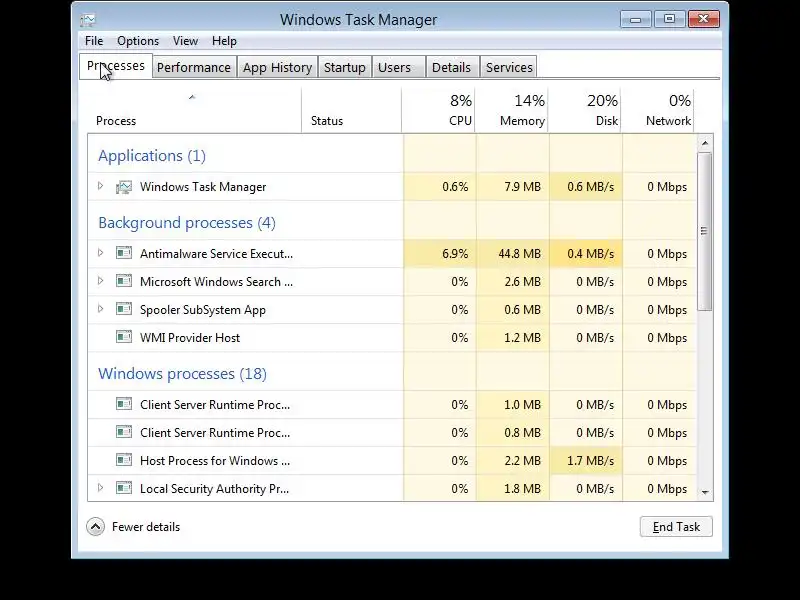
Task: Switch to the App History tab
Action: pyautogui.click(x=277, y=67)
